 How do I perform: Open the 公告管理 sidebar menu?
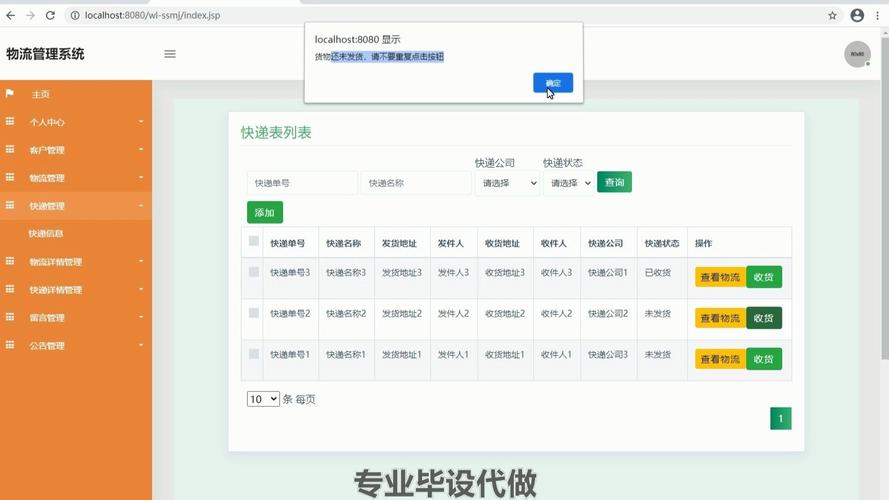tap(76, 345)
